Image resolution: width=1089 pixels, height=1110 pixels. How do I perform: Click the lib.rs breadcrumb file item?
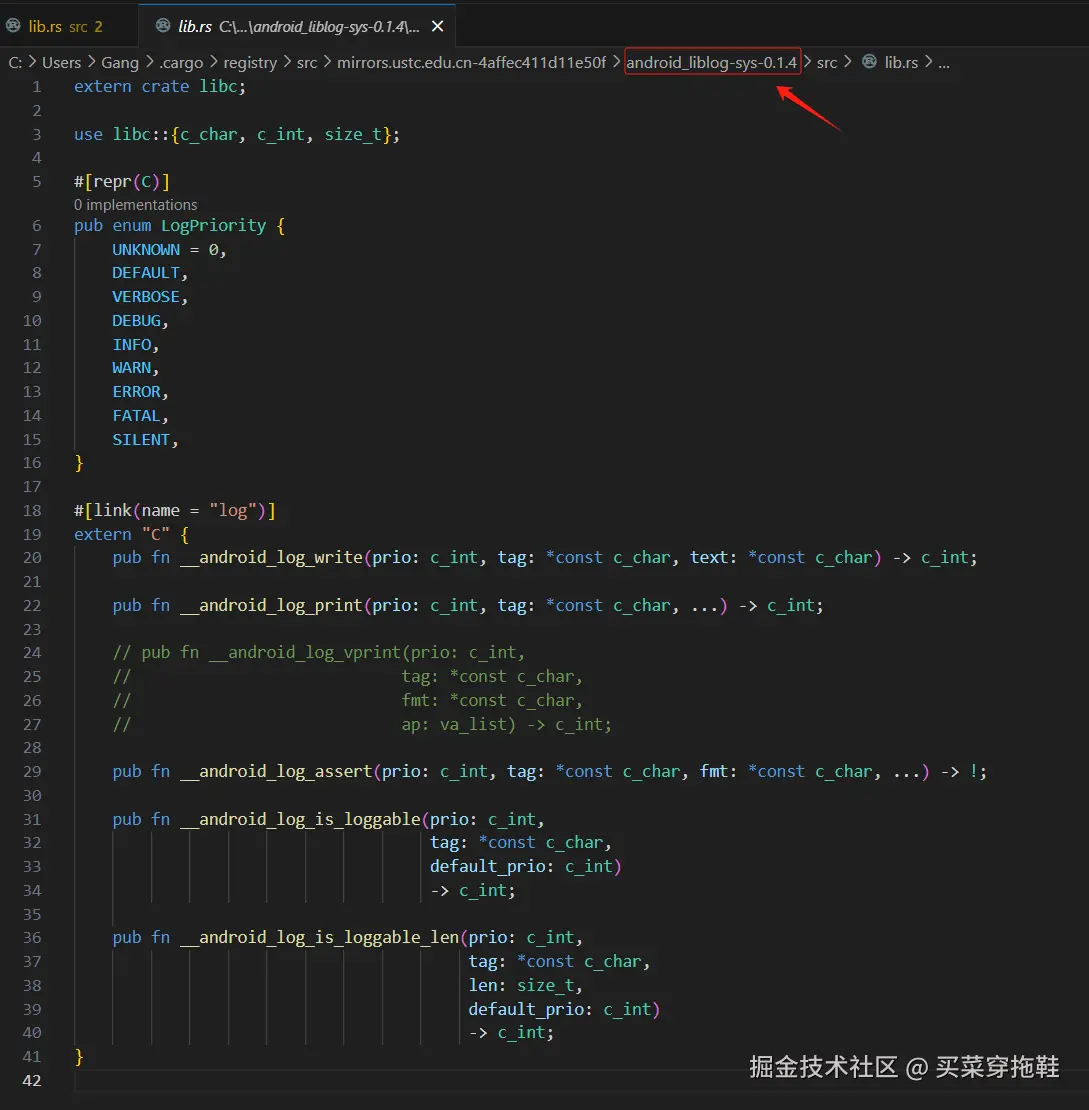tap(901, 63)
